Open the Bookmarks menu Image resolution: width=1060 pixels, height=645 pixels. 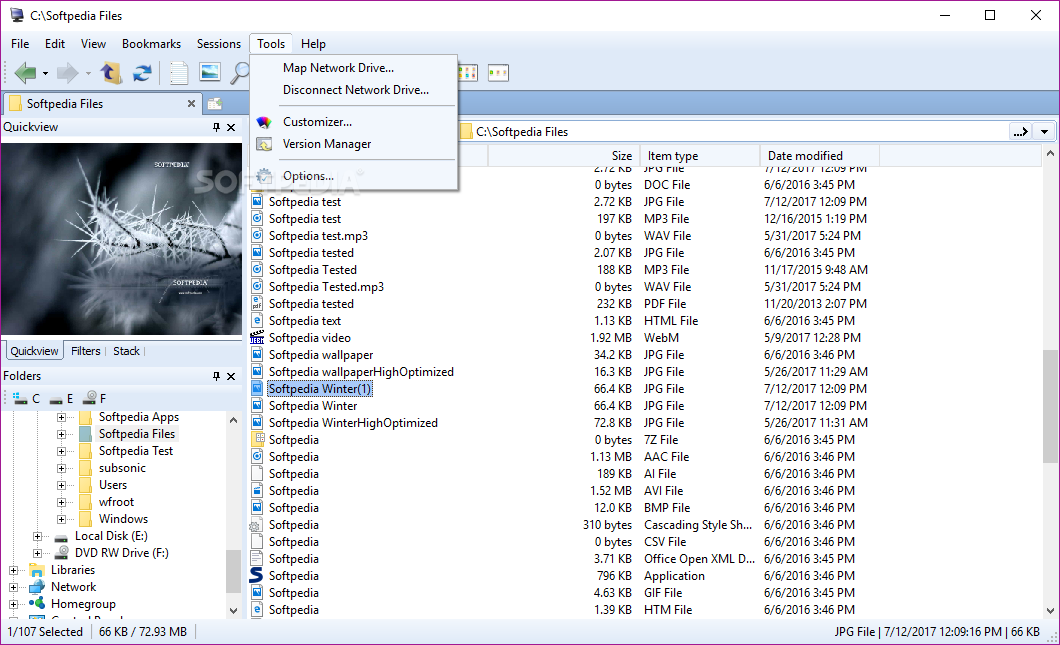151,44
